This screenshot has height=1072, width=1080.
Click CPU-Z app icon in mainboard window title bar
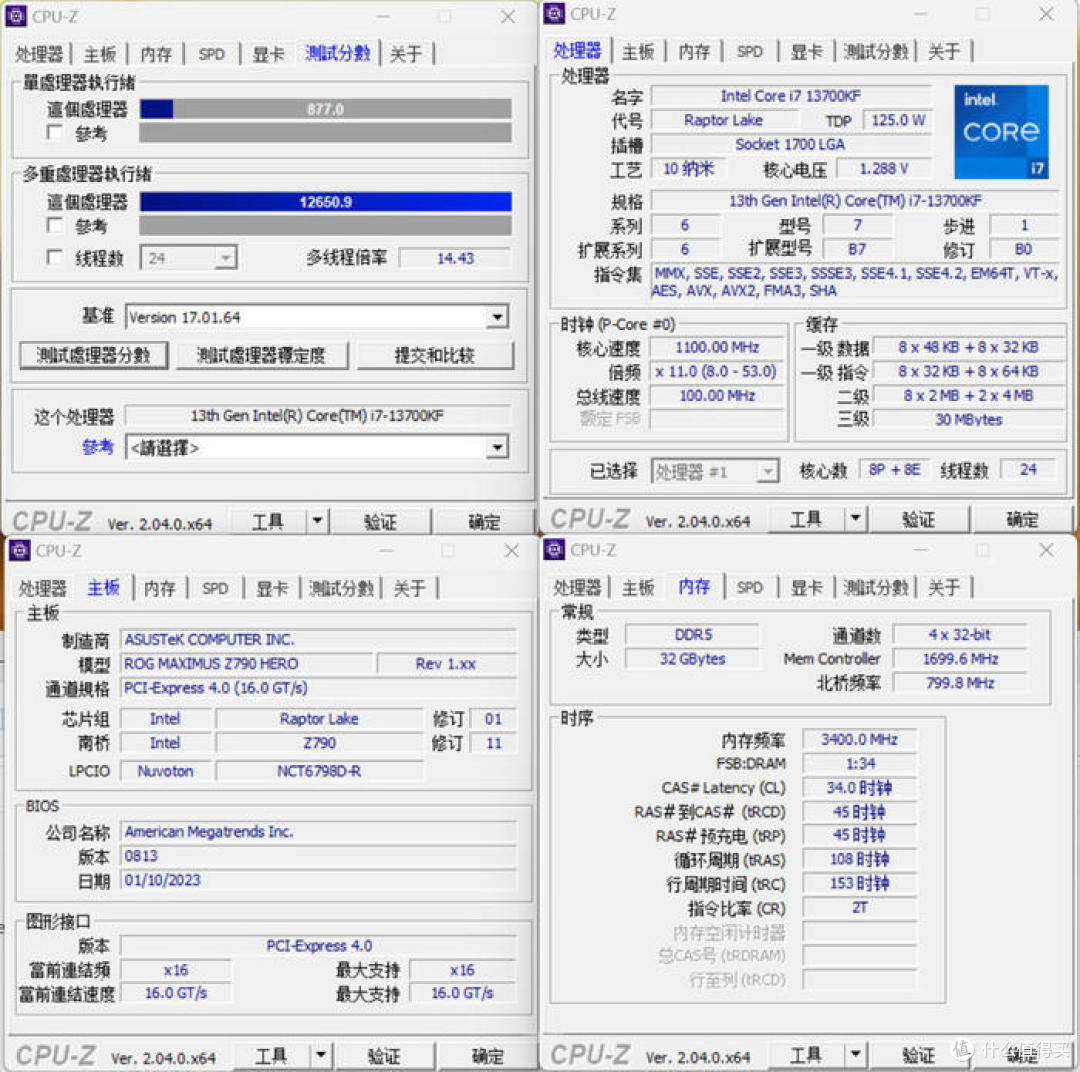pos(19,550)
